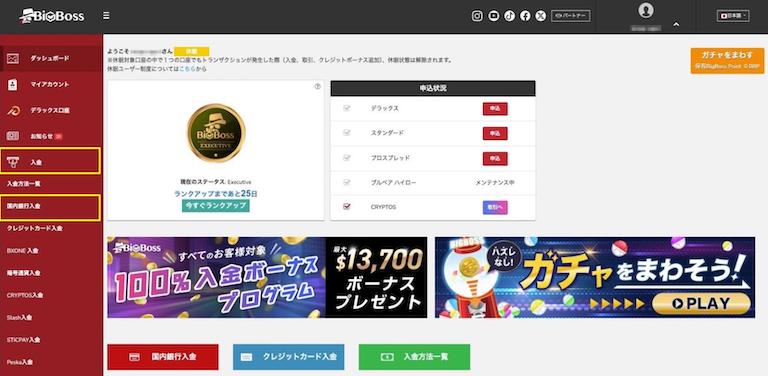Click the マイアカウント sidebar icon
The width and height of the screenshot is (768, 376).
click(x=13, y=84)
